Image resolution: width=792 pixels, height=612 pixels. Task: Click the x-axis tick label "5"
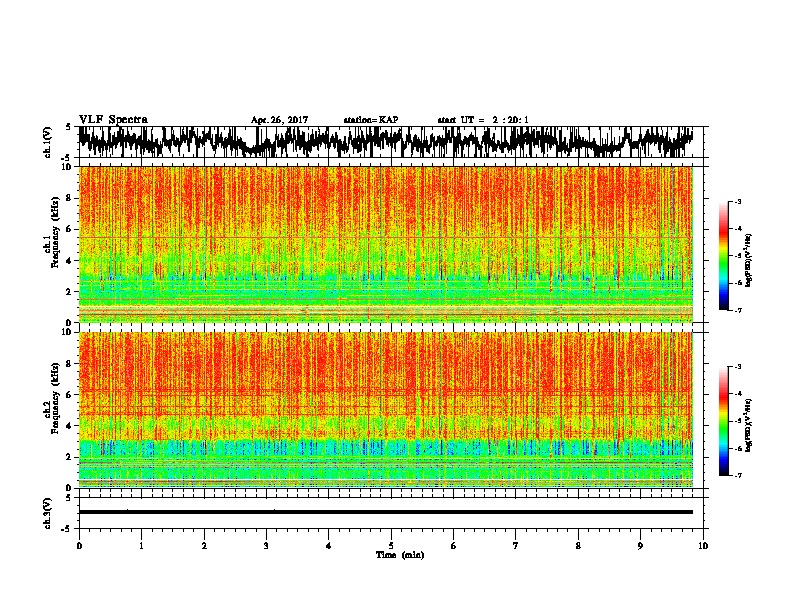[x=391, y=546]
